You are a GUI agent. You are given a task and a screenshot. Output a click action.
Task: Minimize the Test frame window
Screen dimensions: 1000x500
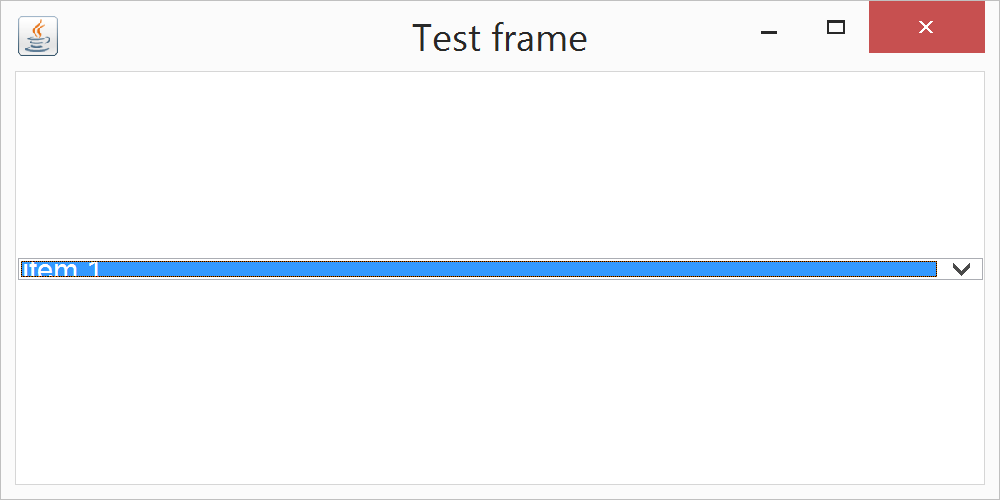tap(769, 29)
